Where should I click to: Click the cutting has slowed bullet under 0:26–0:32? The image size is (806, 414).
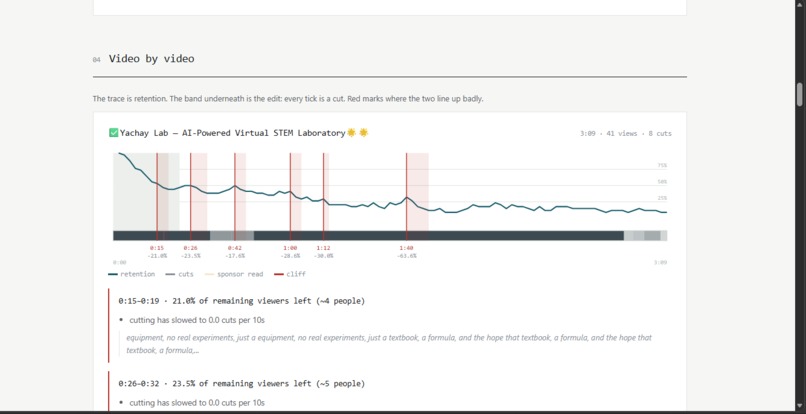coord(197,403)
